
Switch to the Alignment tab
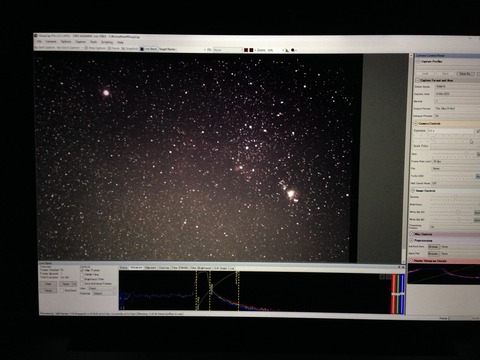point(150,268)
